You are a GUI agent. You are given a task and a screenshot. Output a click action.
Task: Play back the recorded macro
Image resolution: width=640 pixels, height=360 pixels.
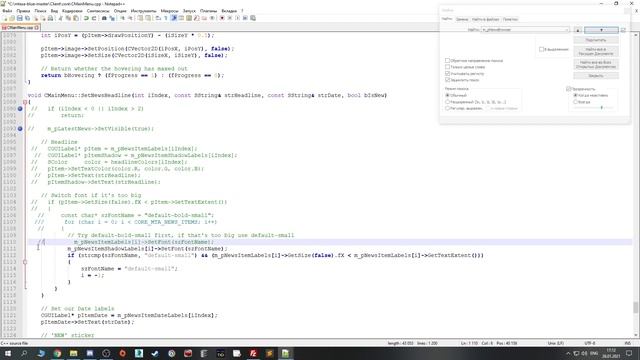[x=237, y=18]
